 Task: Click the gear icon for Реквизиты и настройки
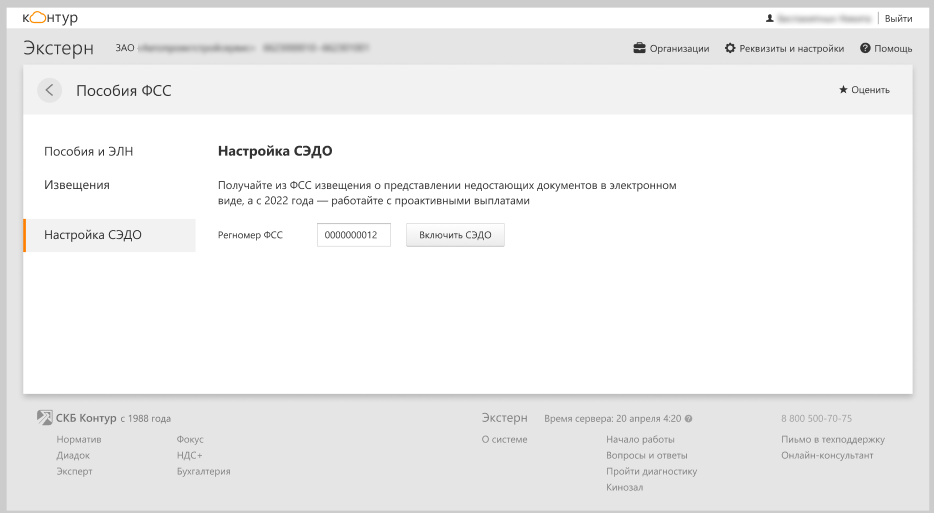tap(730, 48)
